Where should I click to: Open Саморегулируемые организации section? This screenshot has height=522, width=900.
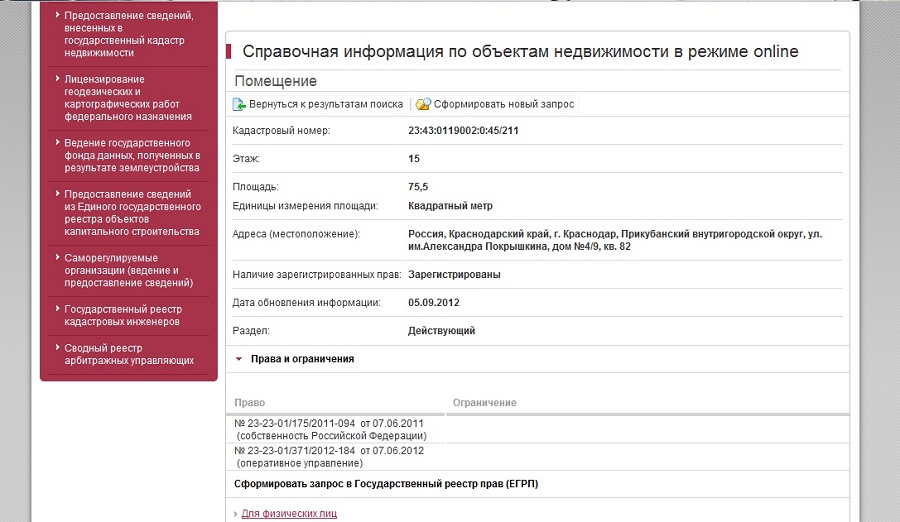point(128,270)
